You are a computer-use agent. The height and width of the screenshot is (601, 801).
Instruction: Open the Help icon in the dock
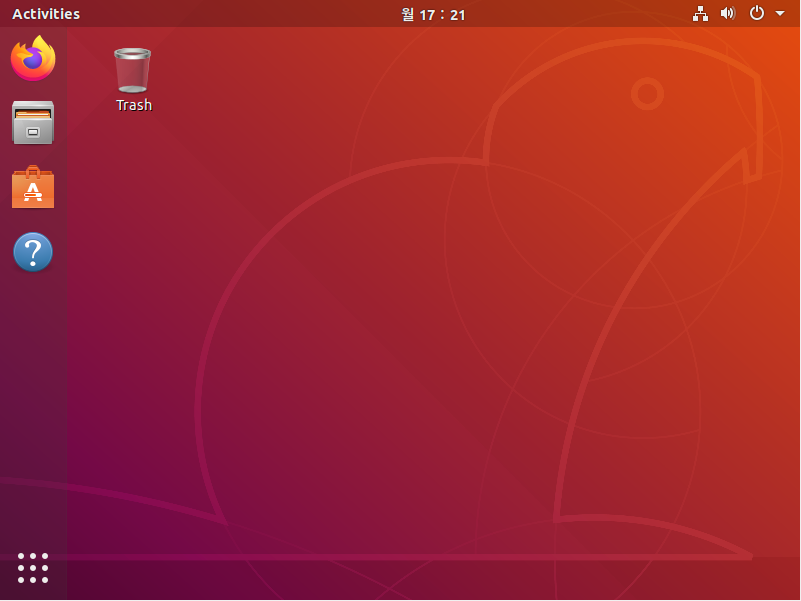point(33,251)
